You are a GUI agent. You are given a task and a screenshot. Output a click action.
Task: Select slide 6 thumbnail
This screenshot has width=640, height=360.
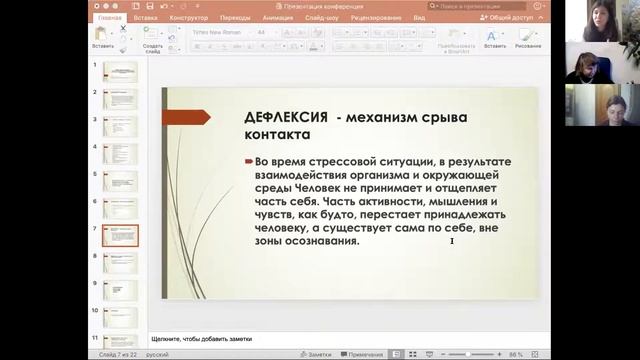[x=120, y=209]
